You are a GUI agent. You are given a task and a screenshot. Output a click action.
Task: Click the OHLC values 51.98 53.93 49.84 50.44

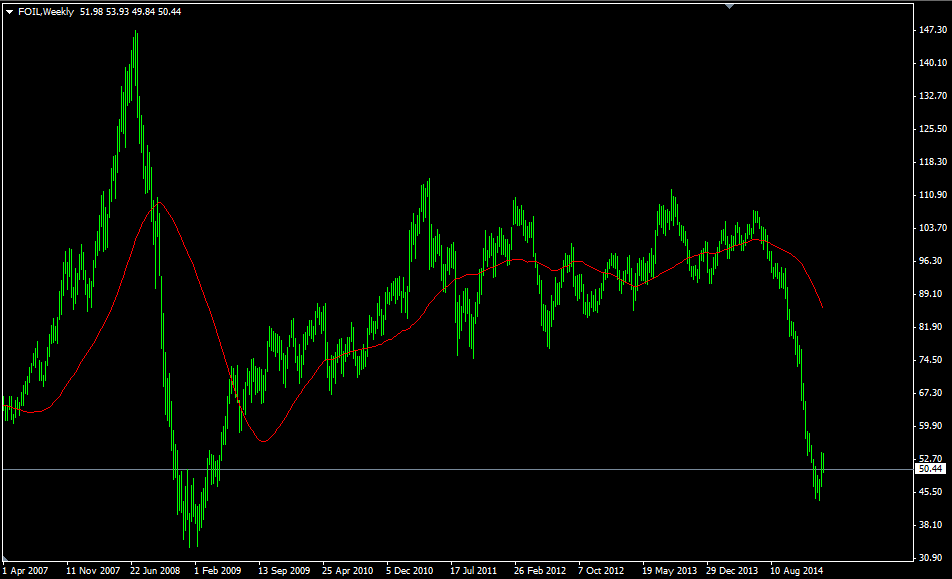tap(131, 12)
